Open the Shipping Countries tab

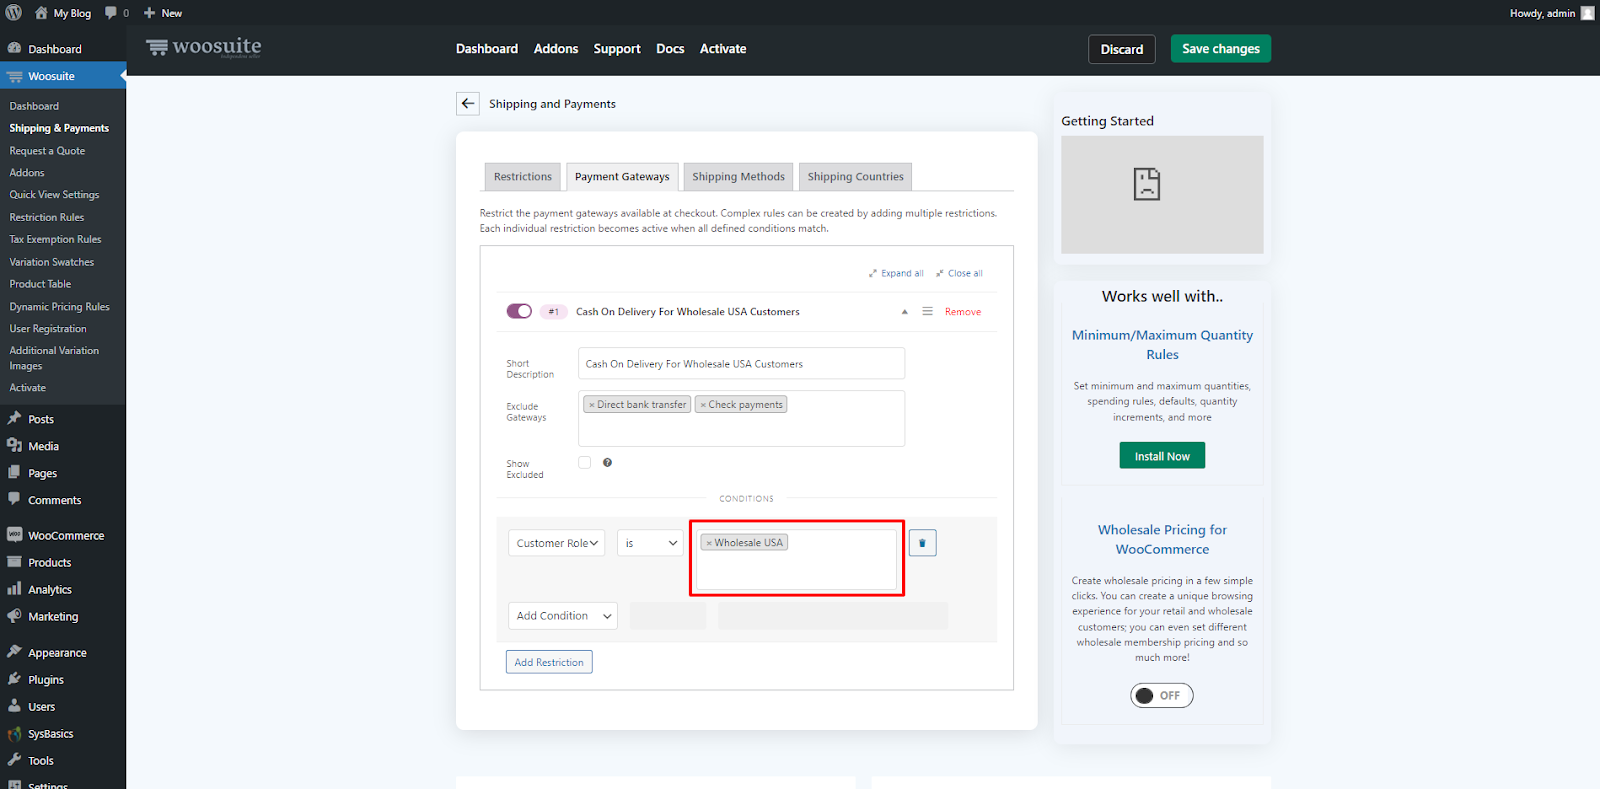point(855,176)
